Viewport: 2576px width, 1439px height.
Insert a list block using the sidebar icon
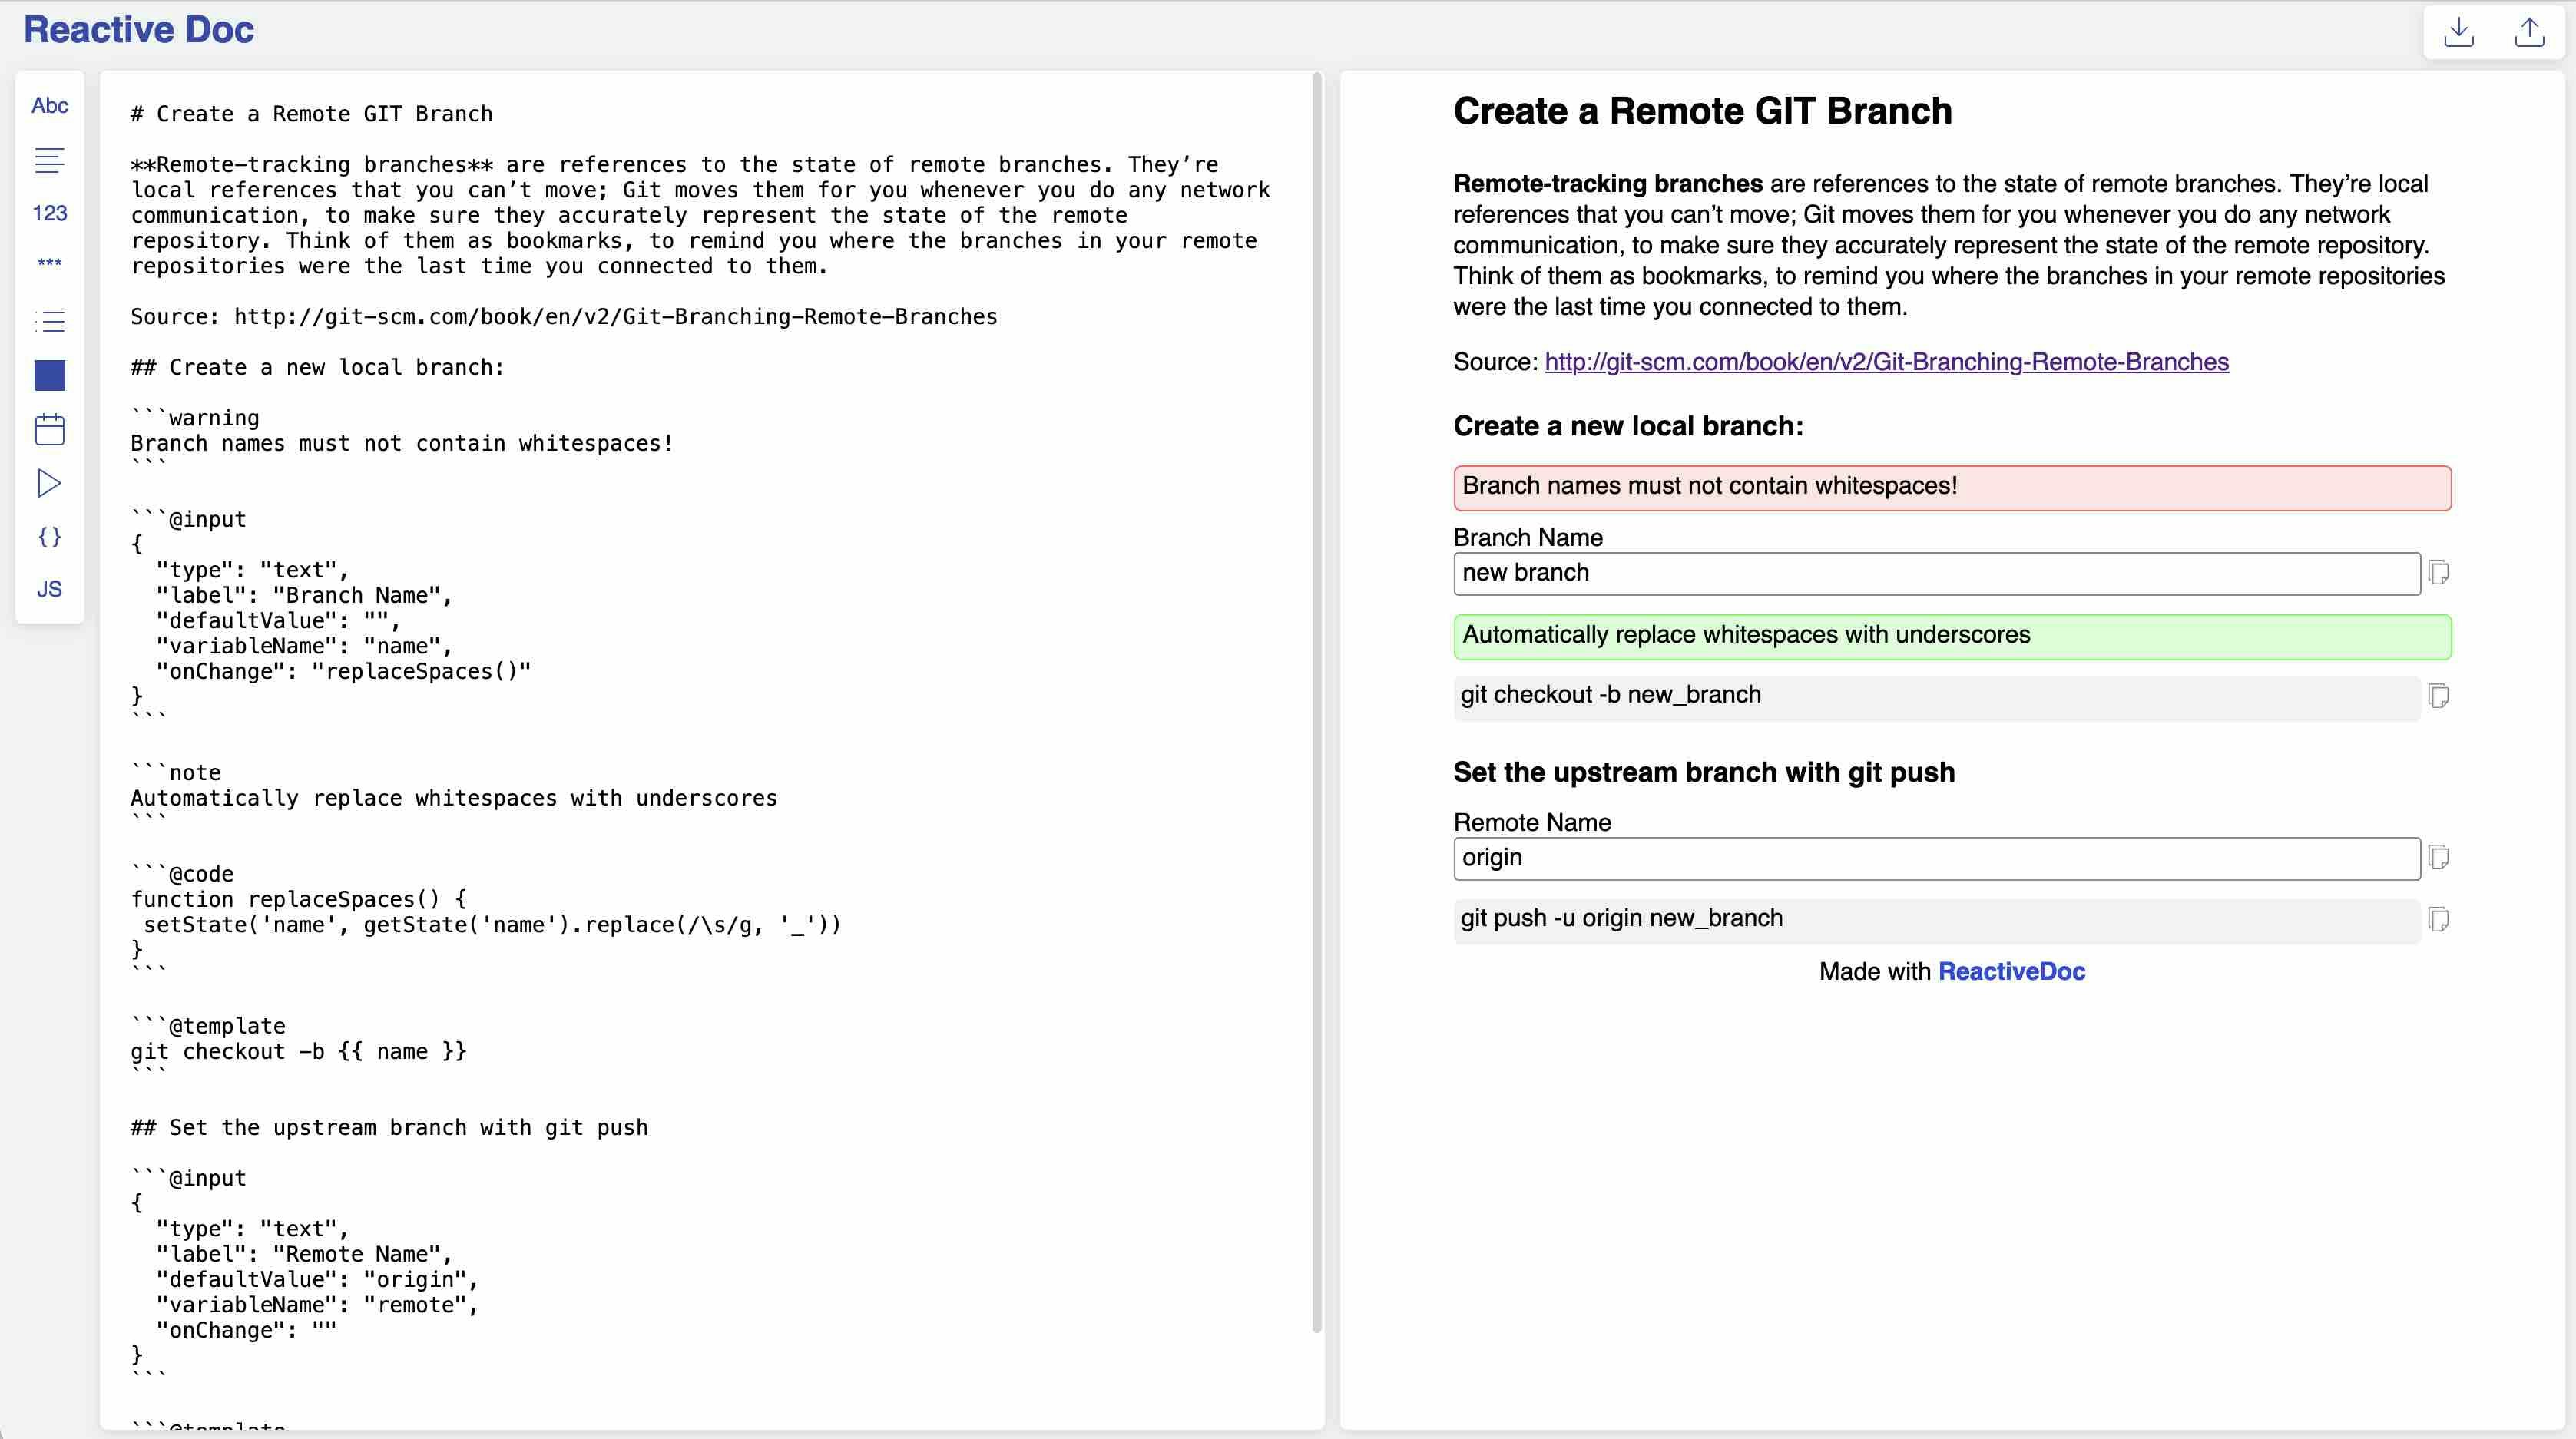coord(48,321)
